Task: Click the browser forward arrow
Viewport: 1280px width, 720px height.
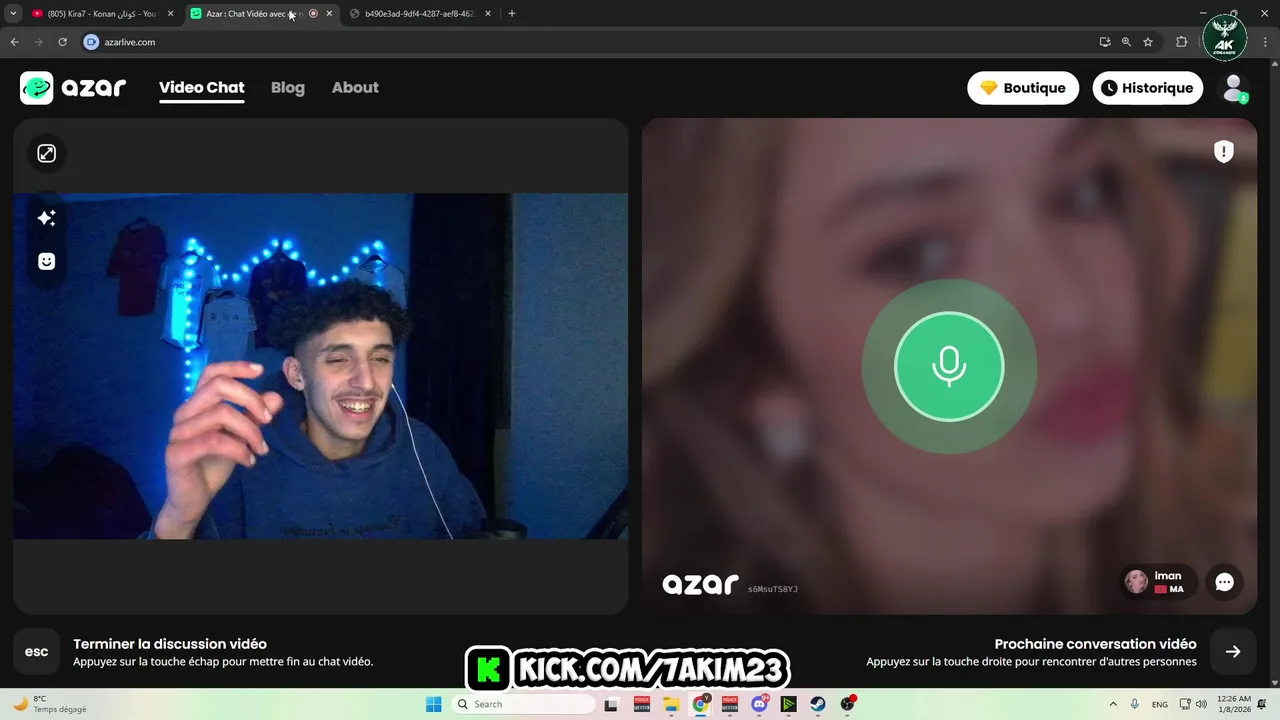Action: (x=38, y=42)
